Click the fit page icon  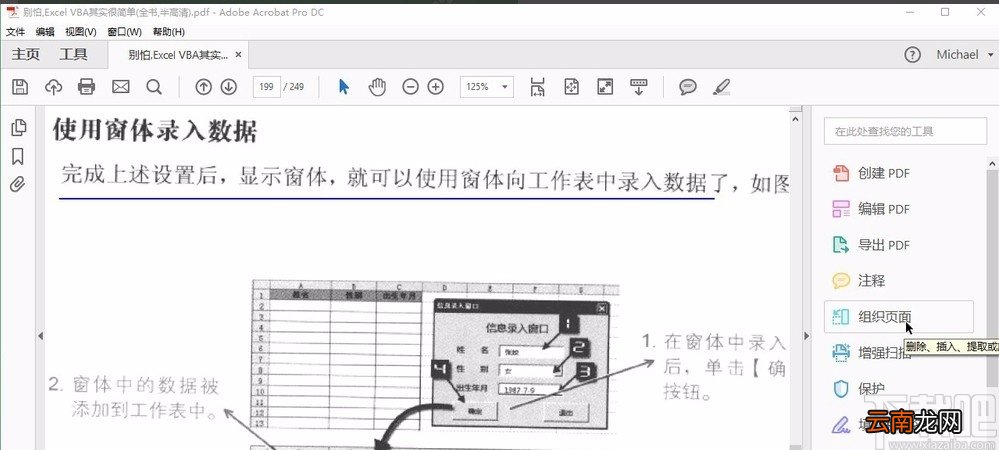pos(571,87)
